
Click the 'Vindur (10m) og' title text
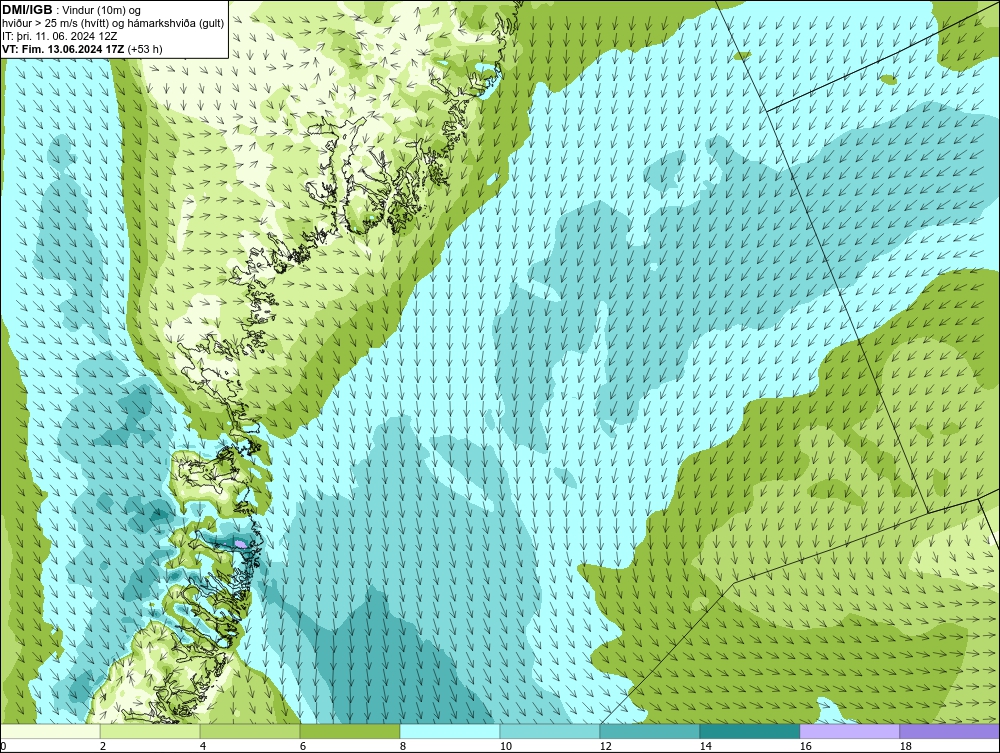102,10
